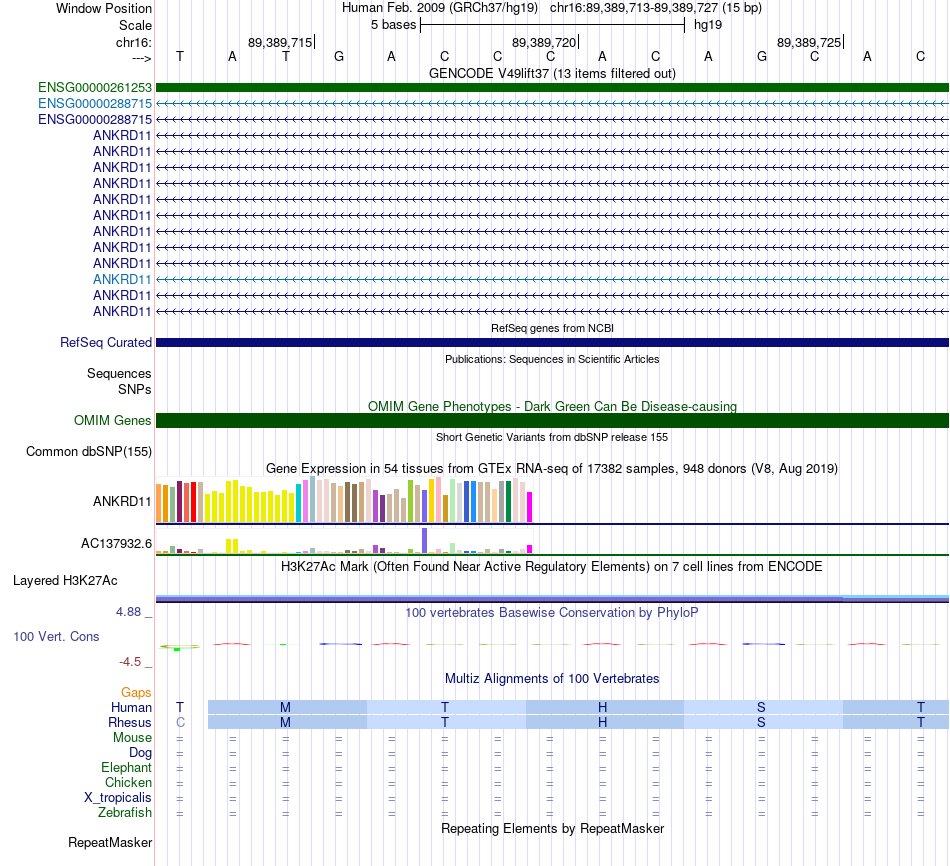Click the SNPs track label

[x=135, y=390]
